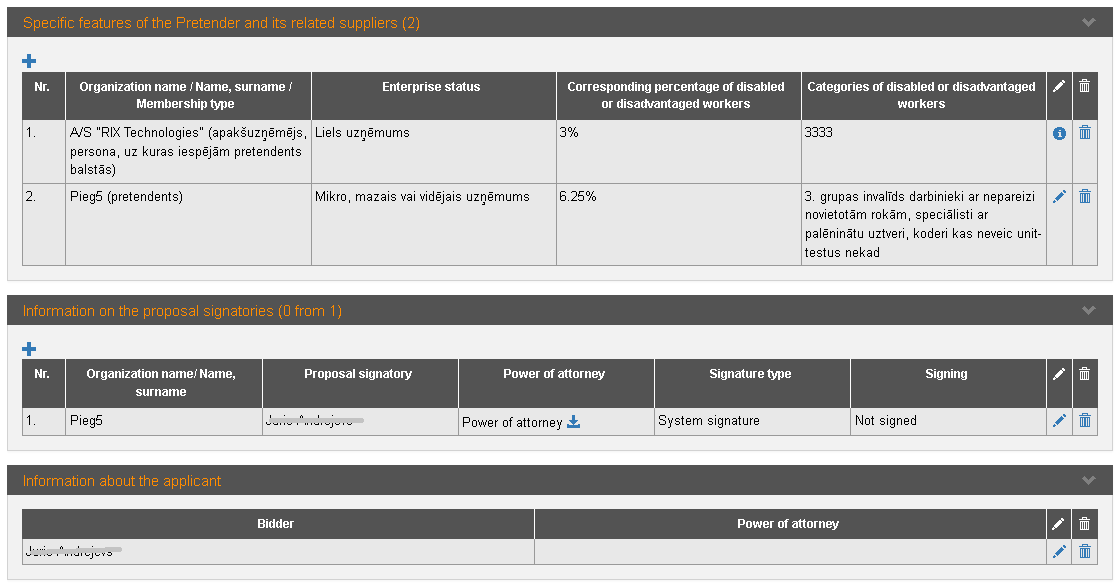Download the Power of attorney file
Viewport: 1116px width, 584px height.
pyautogui.click(x=574, y=422)
